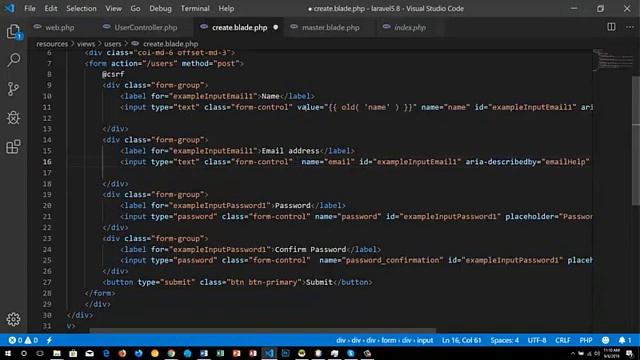The height and width of the screenshot is (360, 640).
Task: Select the create.blade.php tab
Action: [239, 27]
